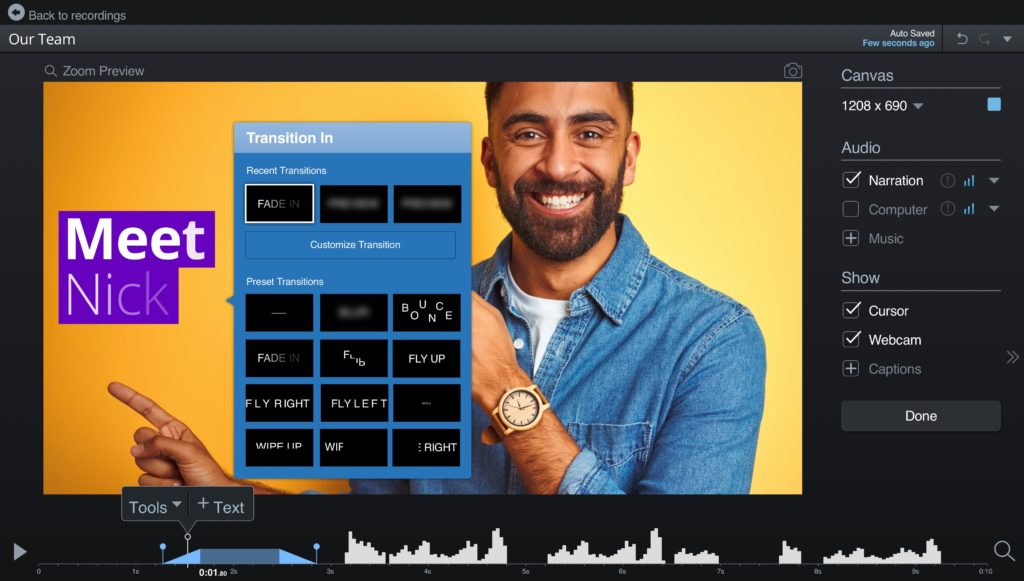
Task: Disable the Narration audio checkbox
Action: (853, 180)
